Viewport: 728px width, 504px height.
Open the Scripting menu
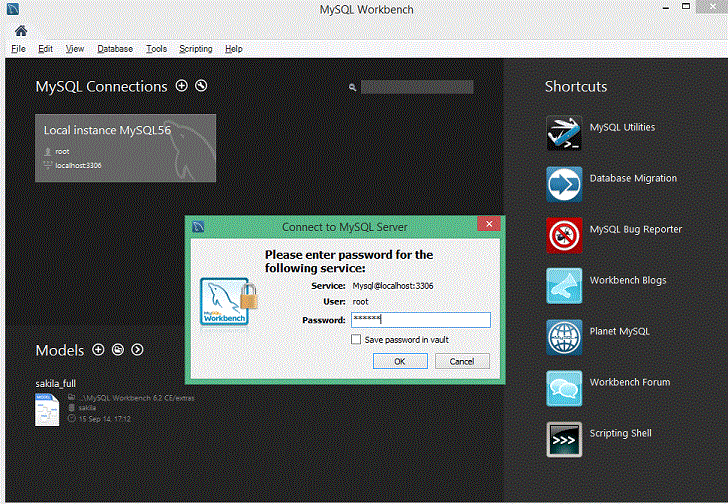tap(195, 49)
